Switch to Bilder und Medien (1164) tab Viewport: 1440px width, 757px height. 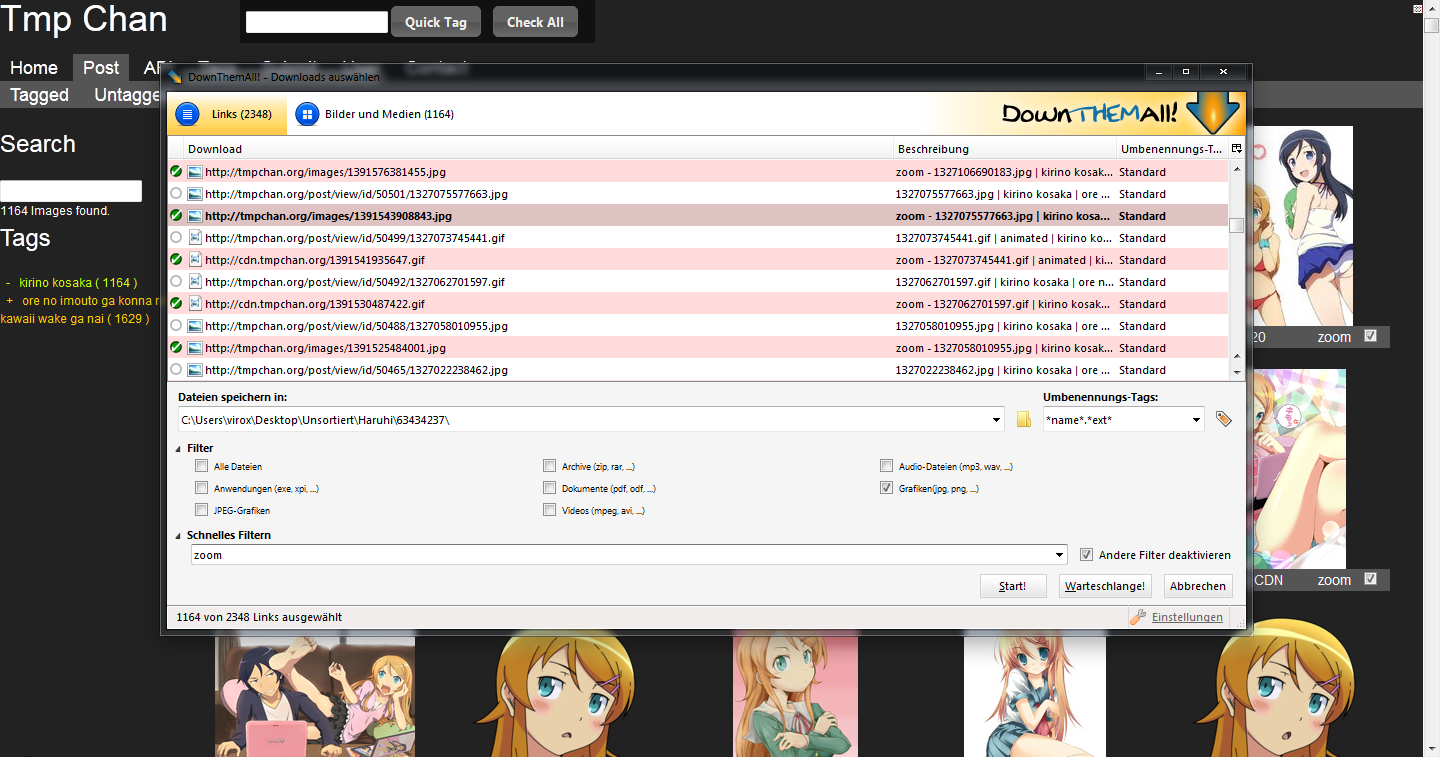376,115
